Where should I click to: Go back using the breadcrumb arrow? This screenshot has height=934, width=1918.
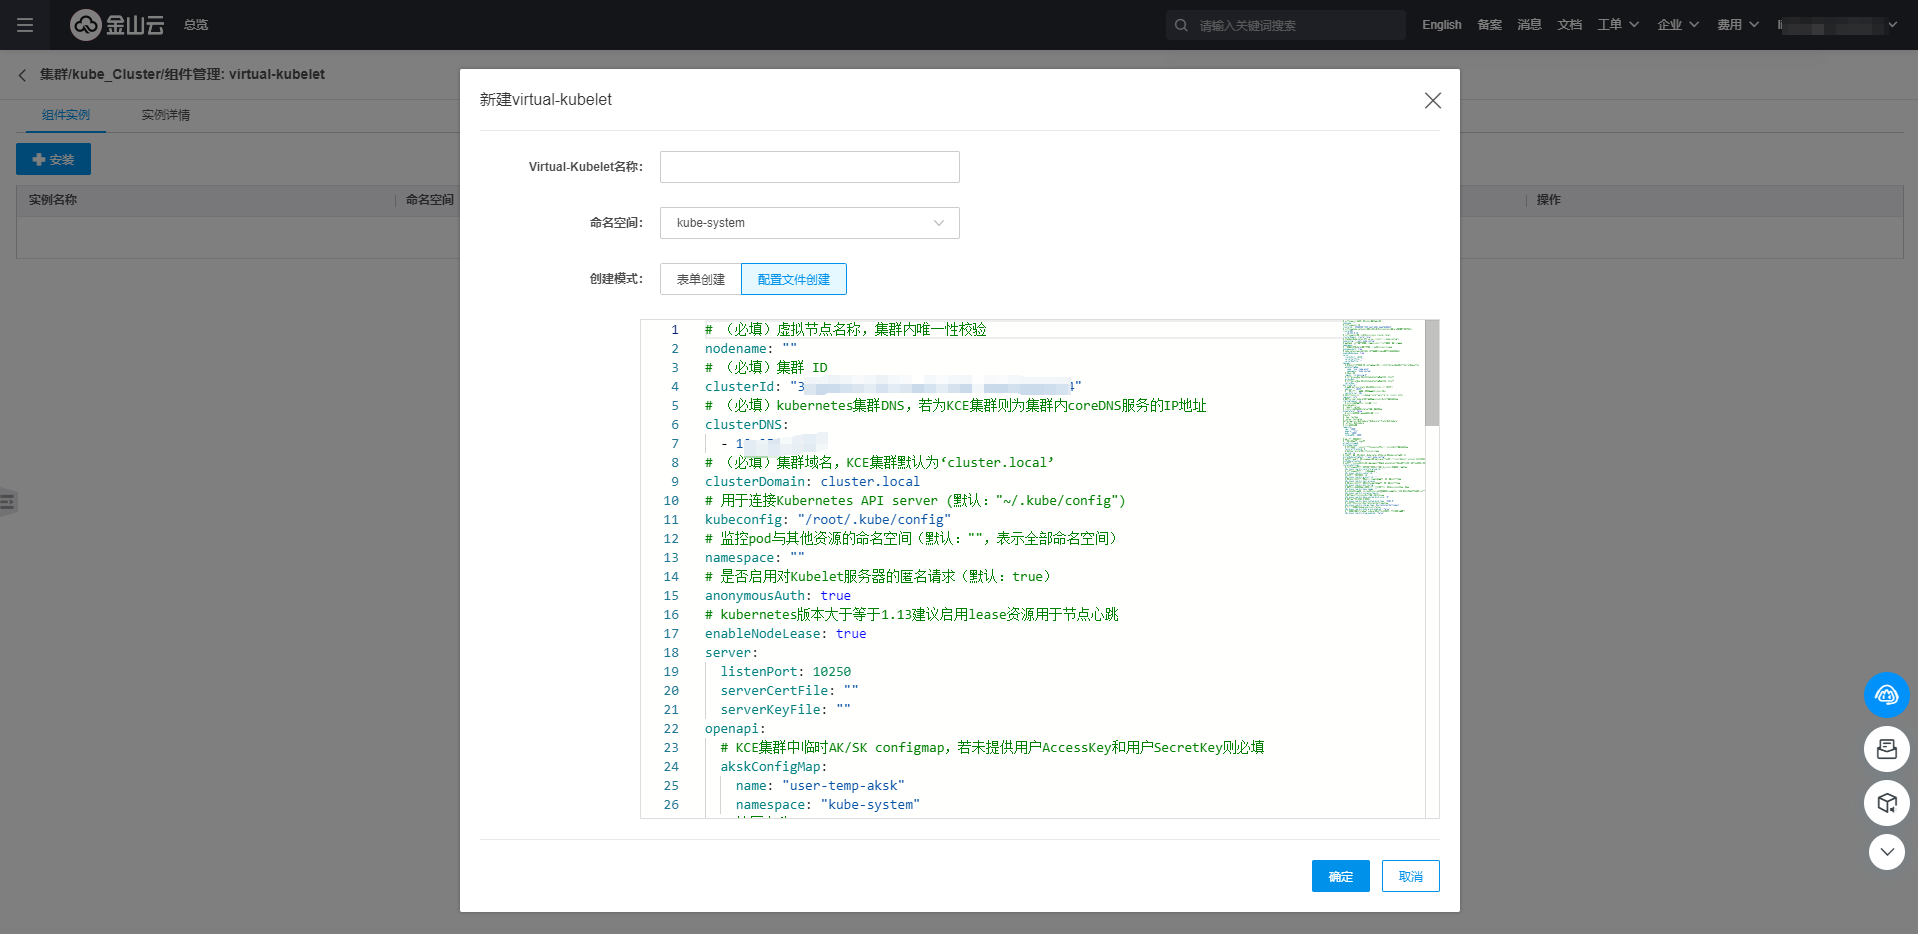click(22, 75)
